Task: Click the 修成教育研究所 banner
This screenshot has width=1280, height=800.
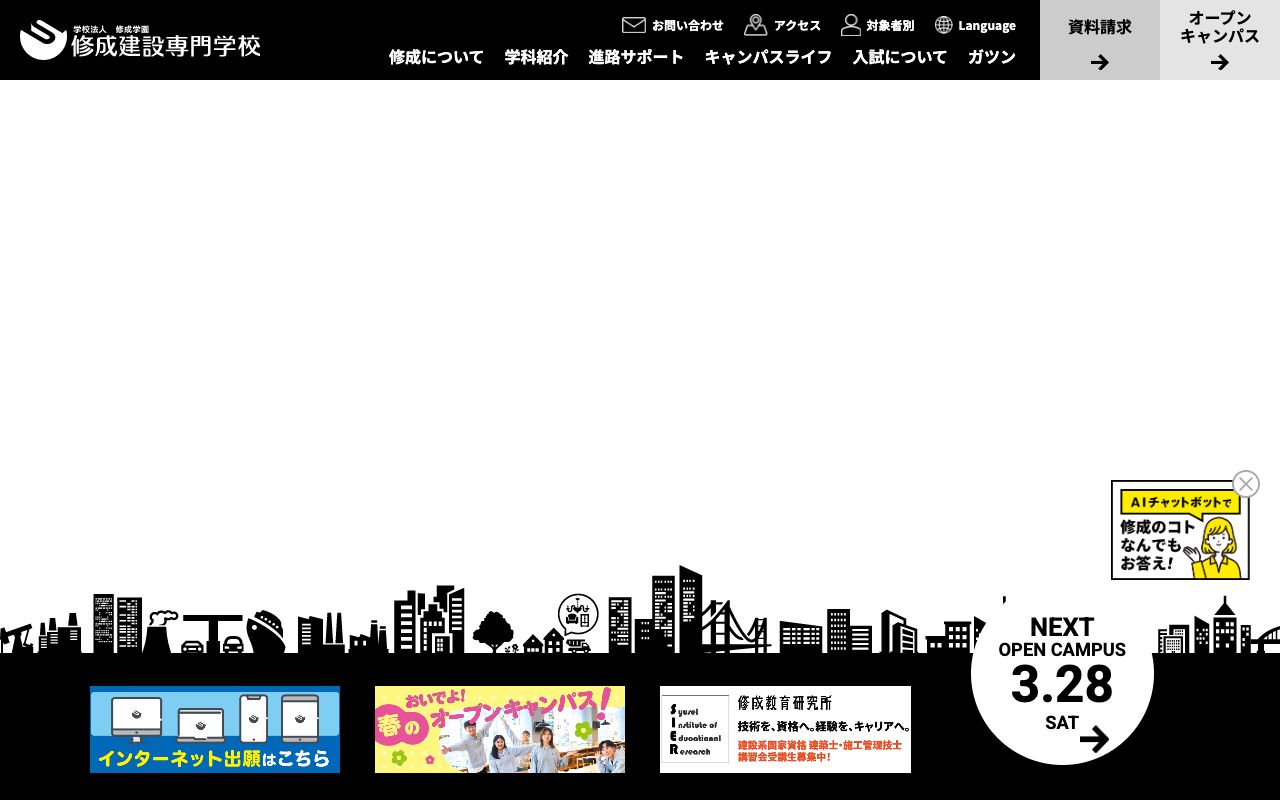Action: (x=784, y=729)
